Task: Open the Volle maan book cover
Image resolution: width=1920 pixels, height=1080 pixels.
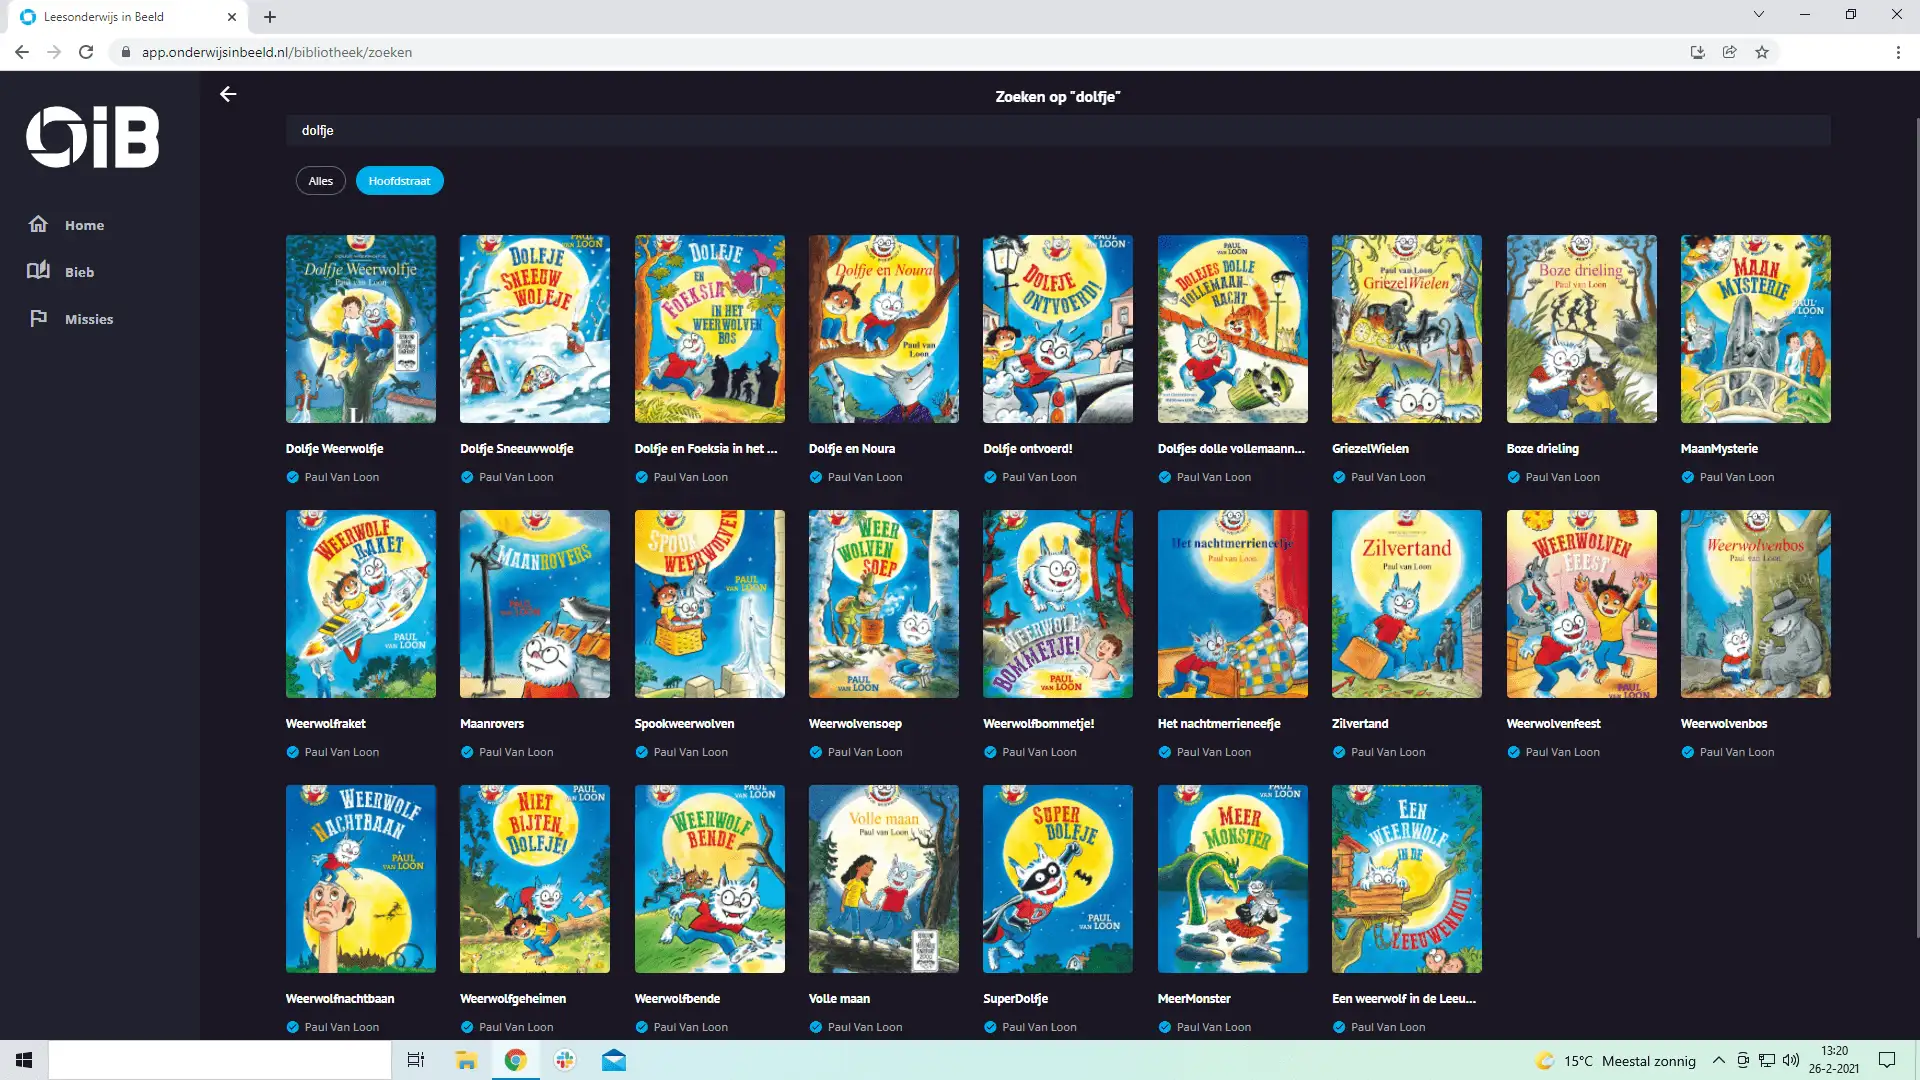Action: (884, 879)
